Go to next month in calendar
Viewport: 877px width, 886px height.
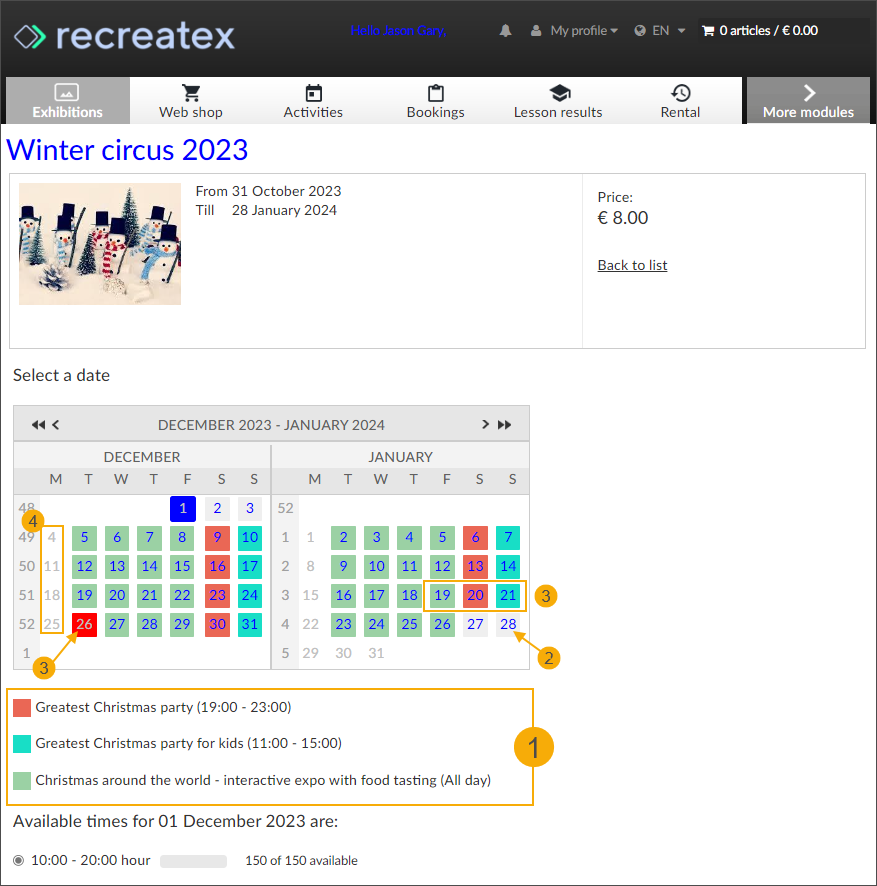pos(486,424)
